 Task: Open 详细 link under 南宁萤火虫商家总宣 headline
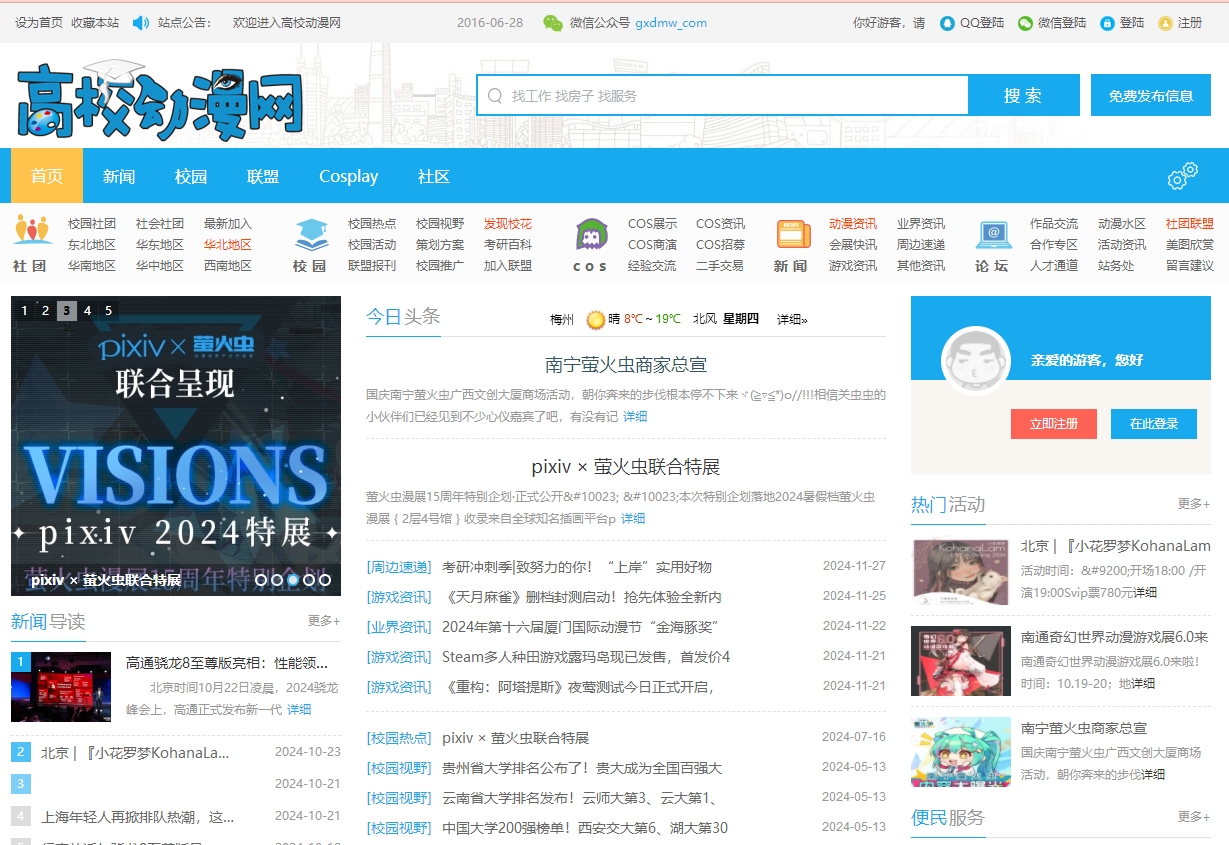click(635, 416)
